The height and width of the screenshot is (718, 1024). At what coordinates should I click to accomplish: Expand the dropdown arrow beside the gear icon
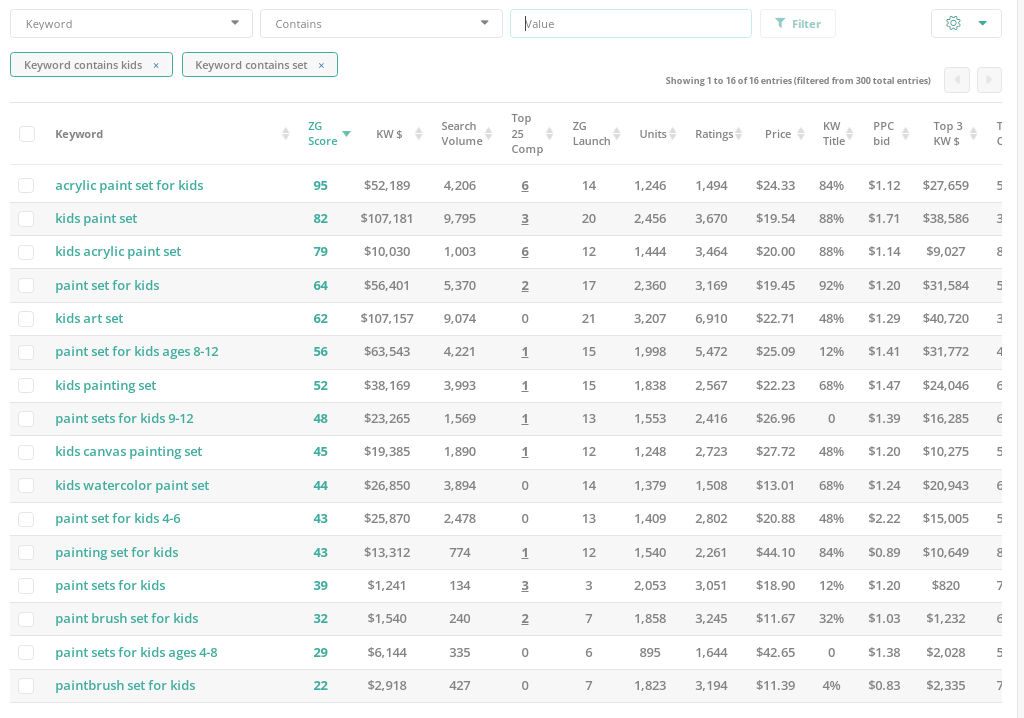[981, 22]
